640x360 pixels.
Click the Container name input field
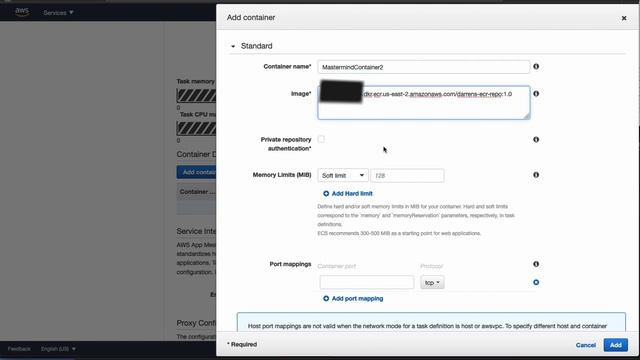pos(424,67)
